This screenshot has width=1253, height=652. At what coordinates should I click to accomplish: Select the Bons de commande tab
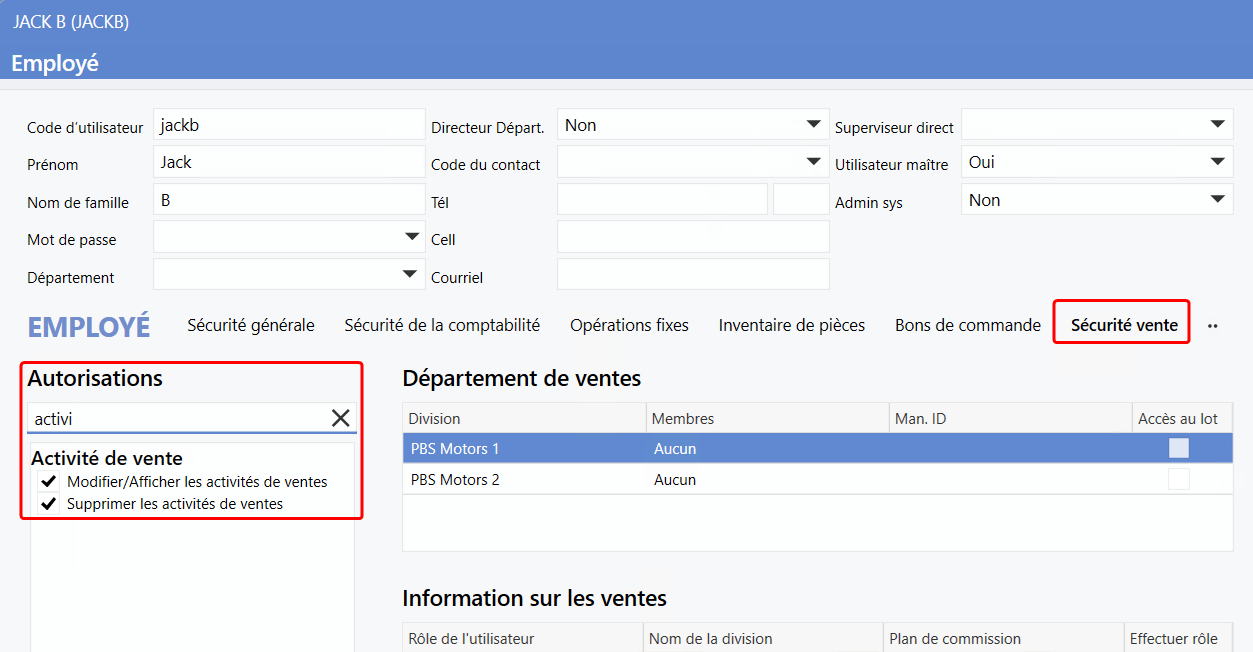967,325
